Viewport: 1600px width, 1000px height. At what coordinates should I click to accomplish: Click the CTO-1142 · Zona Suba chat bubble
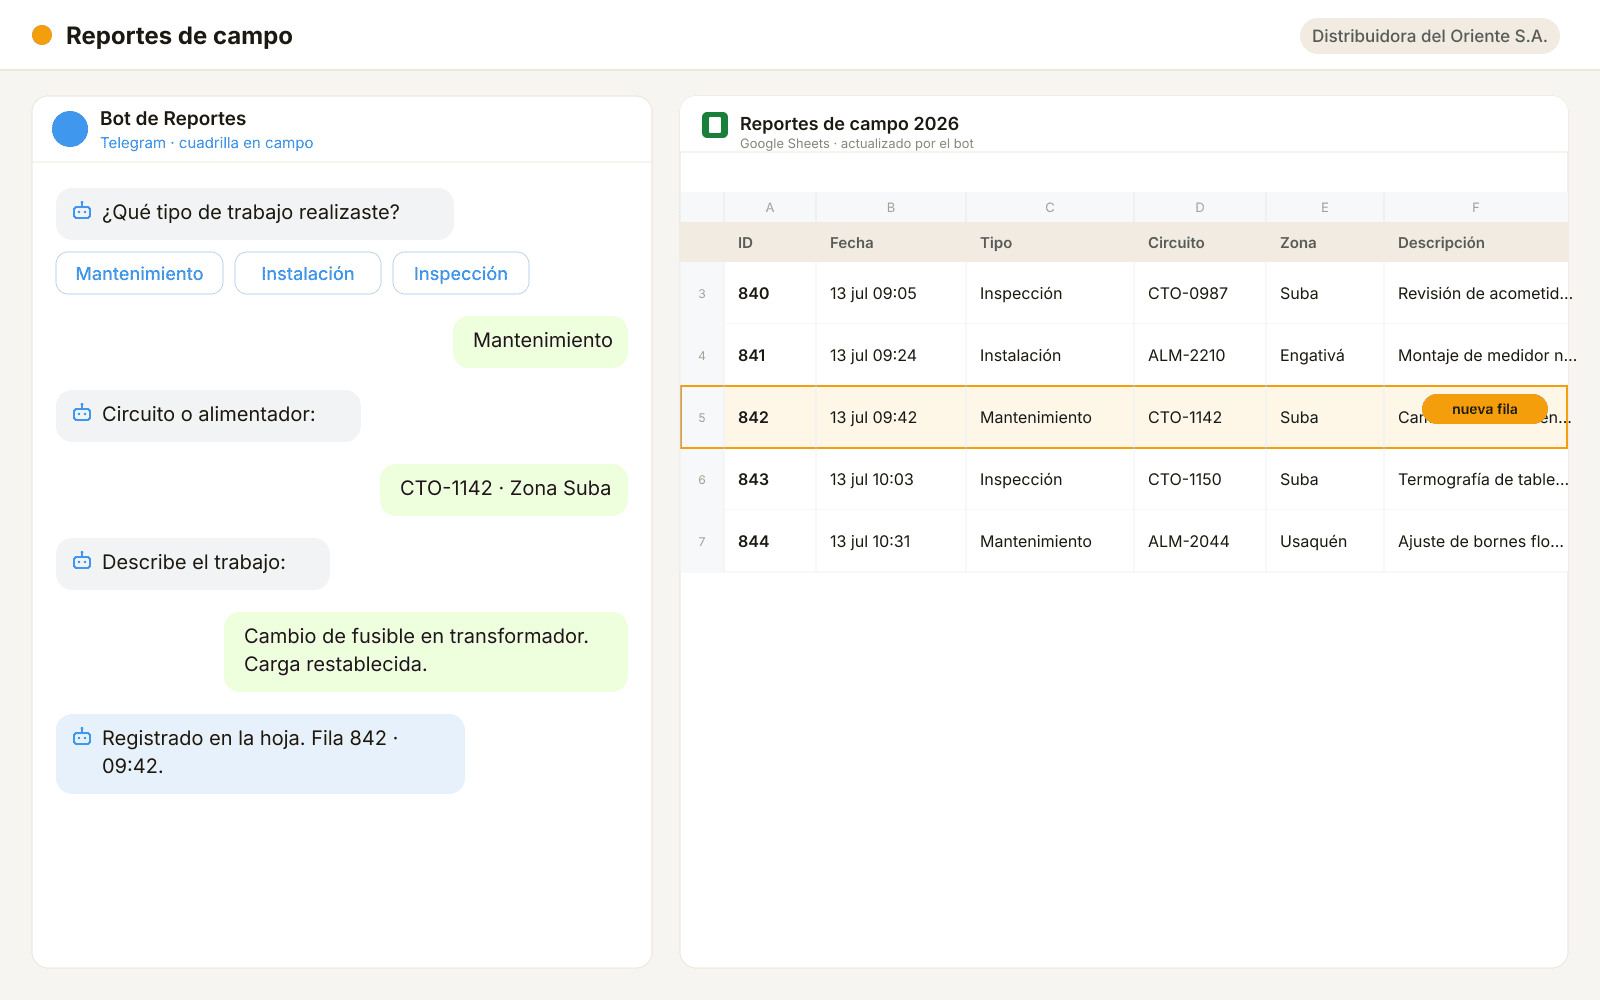click(x=504, y=489)
